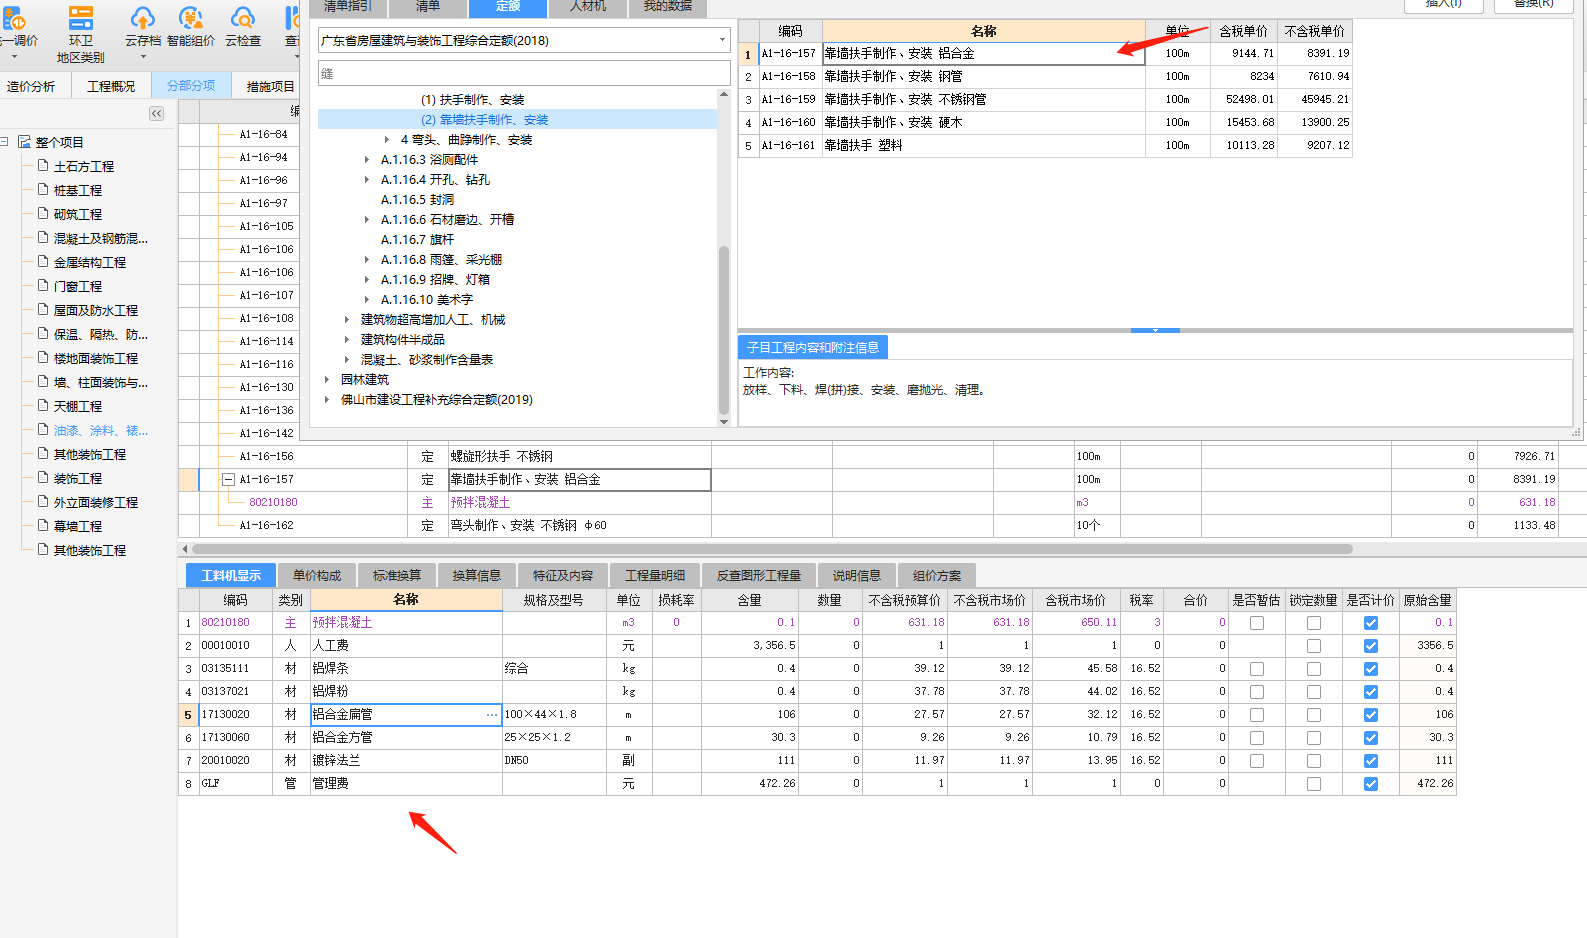This screenshot has width=1587, height=938.
Task: Click the document icon beside 门窗工程
Action: point(43,286)
